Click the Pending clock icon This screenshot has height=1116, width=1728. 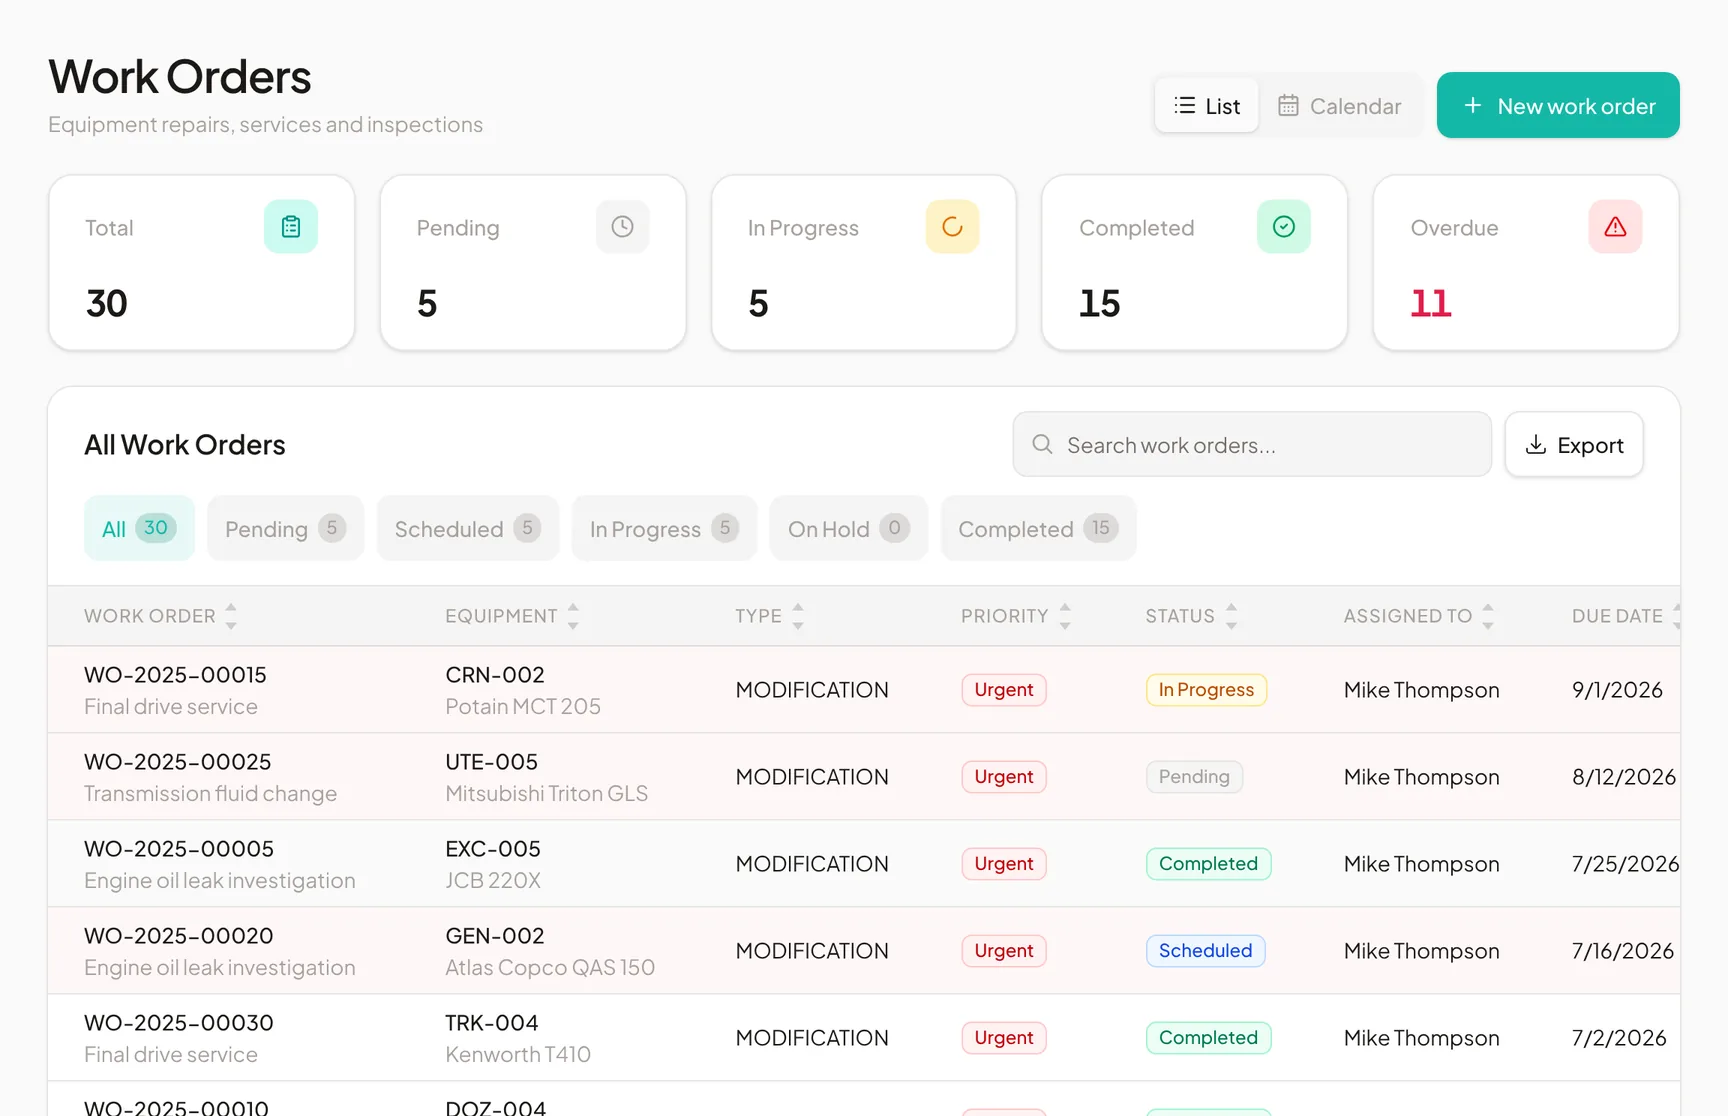click(622, 227)
